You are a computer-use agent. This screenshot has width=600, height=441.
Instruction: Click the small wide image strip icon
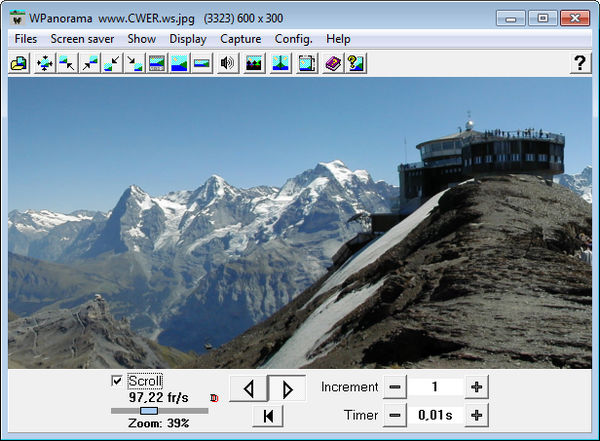pyautogui.click(x=202, y=63)
